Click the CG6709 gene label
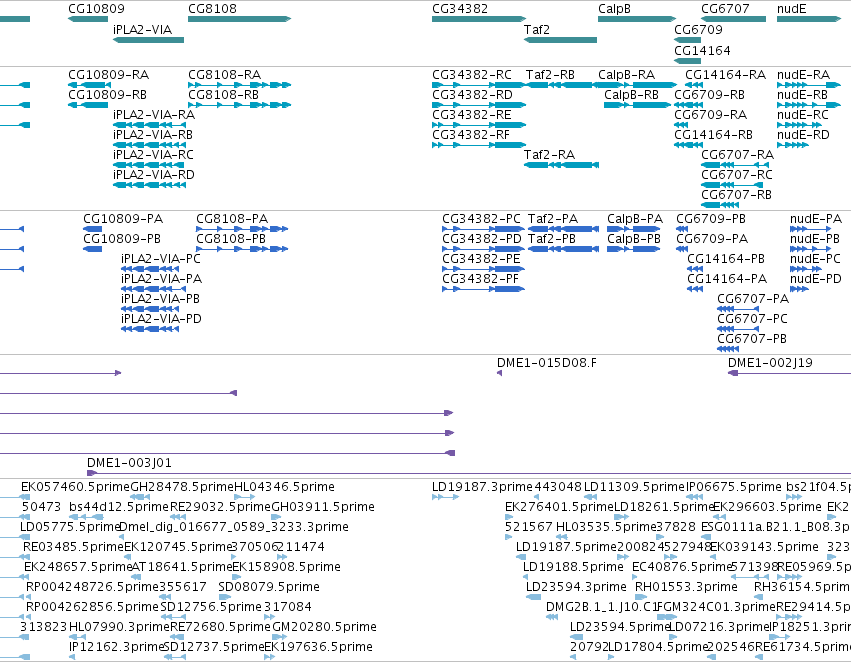The image size is (851, 662). point(698,29)
